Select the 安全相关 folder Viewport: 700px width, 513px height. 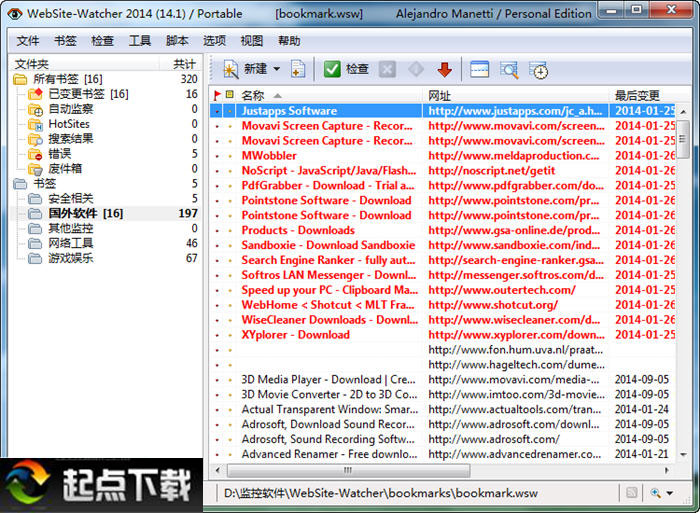point(71,198)
